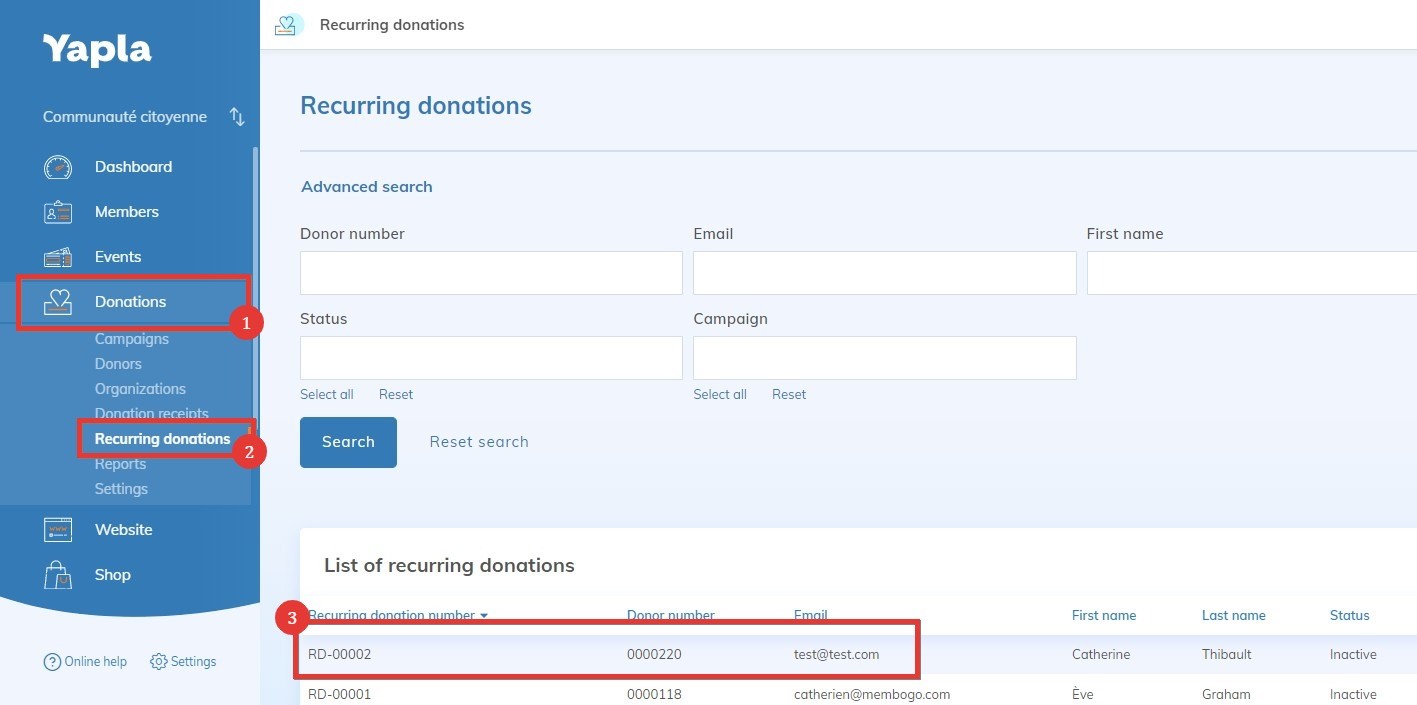The height and width of the screenshot is (705, 1417).
Task: Switch organization using the up-down arrows icon
Action: [237, 117]
